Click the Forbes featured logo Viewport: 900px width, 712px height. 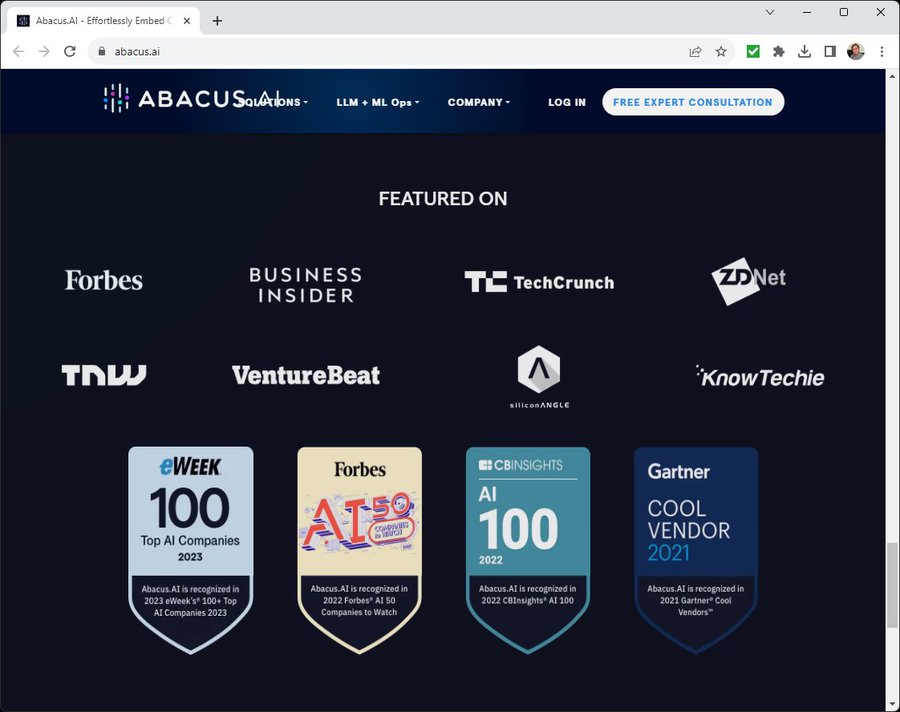tap(104, 280)
